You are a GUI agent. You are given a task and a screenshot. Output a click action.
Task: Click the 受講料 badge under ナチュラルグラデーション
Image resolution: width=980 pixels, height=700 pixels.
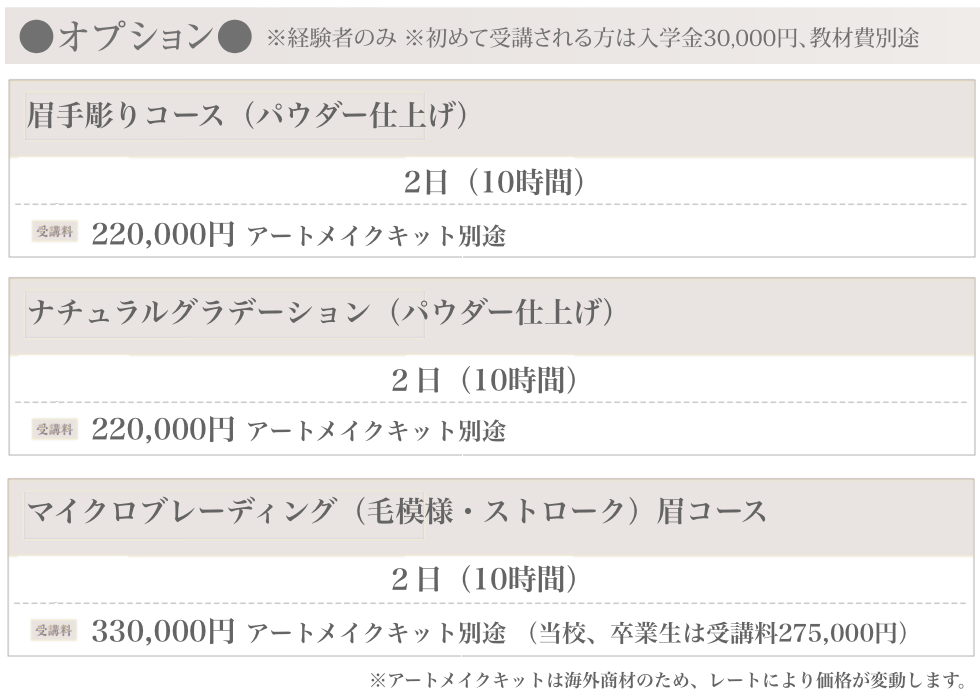pyautogui.click(x=54, y=429)
